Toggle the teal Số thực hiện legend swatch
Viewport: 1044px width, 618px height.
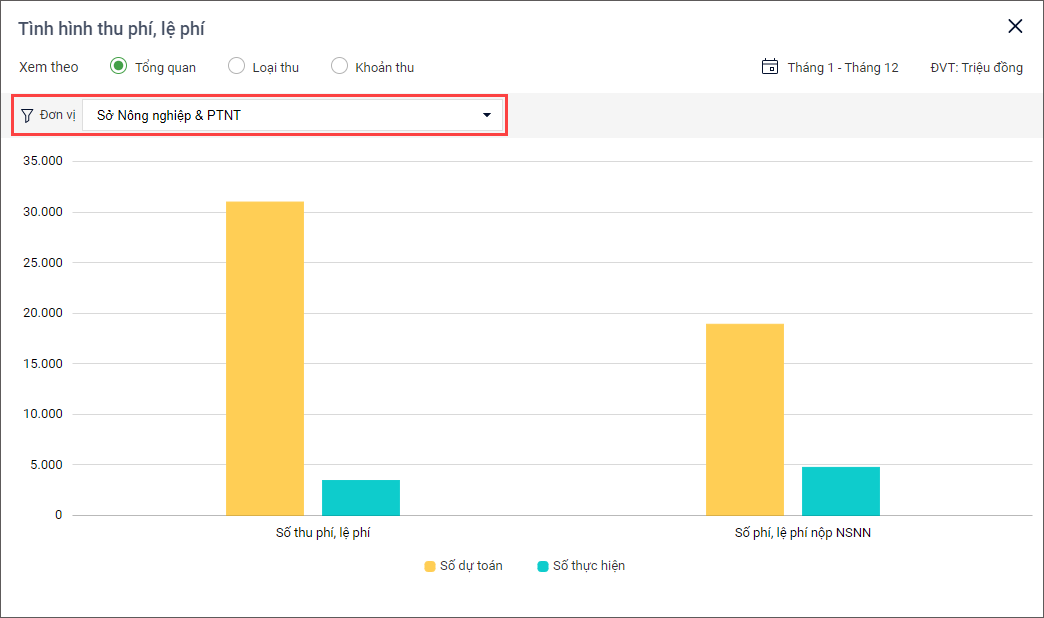[543, 566]
